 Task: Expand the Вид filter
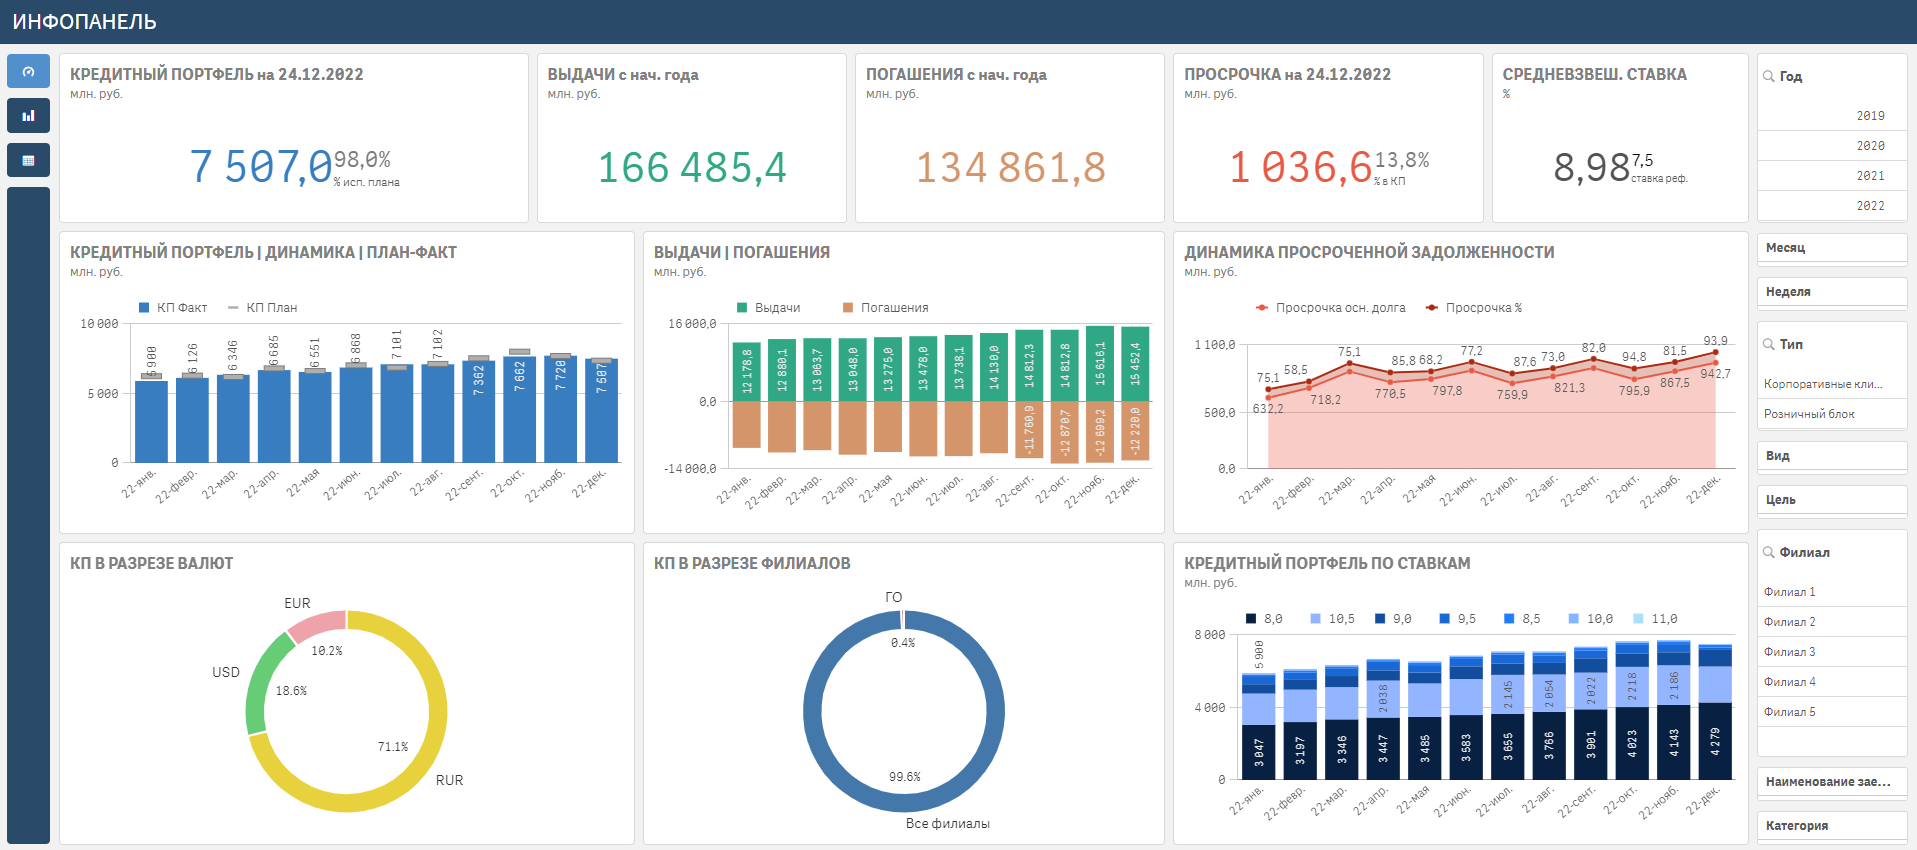click(1832, 456)
